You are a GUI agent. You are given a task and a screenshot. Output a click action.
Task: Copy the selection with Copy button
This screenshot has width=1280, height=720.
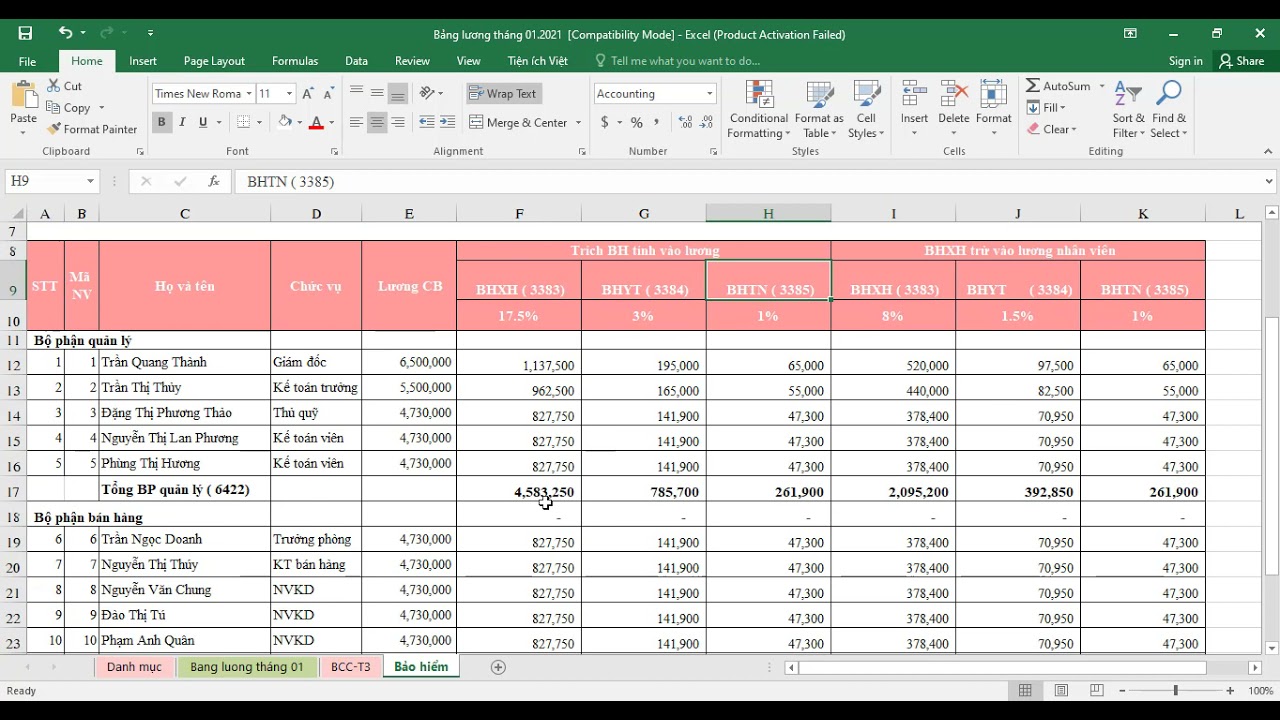69,108
